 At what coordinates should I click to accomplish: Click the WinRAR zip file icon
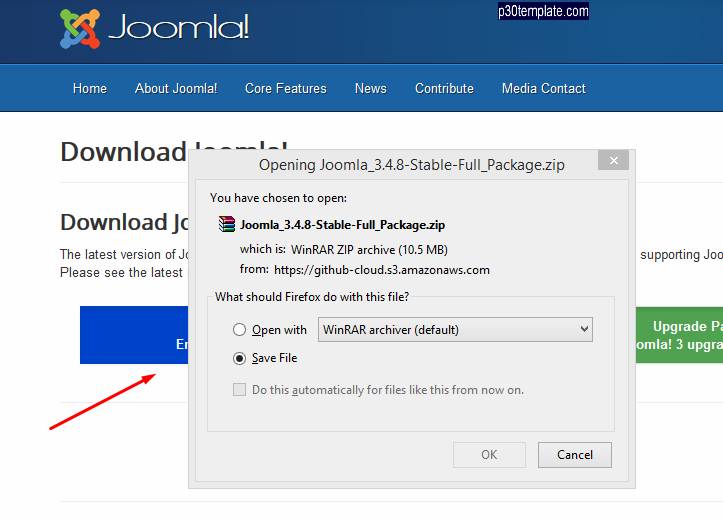click(227, 225)
